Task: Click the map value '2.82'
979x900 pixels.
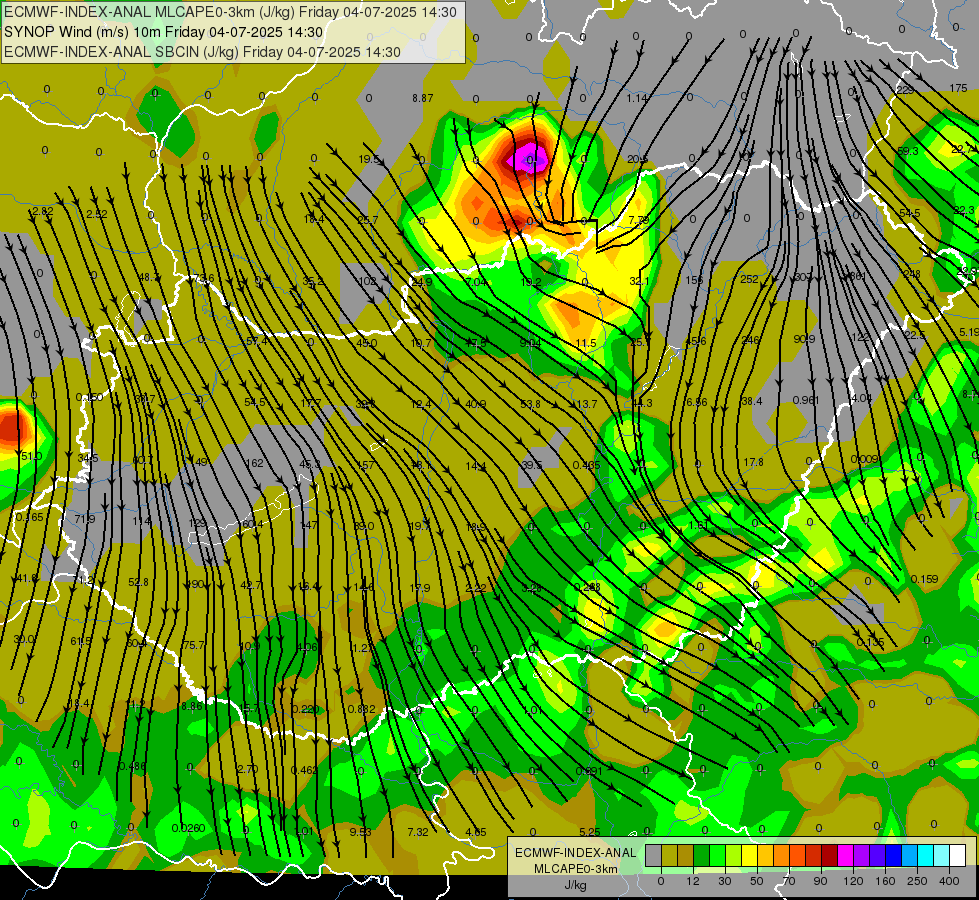Action: click(42, 211)
